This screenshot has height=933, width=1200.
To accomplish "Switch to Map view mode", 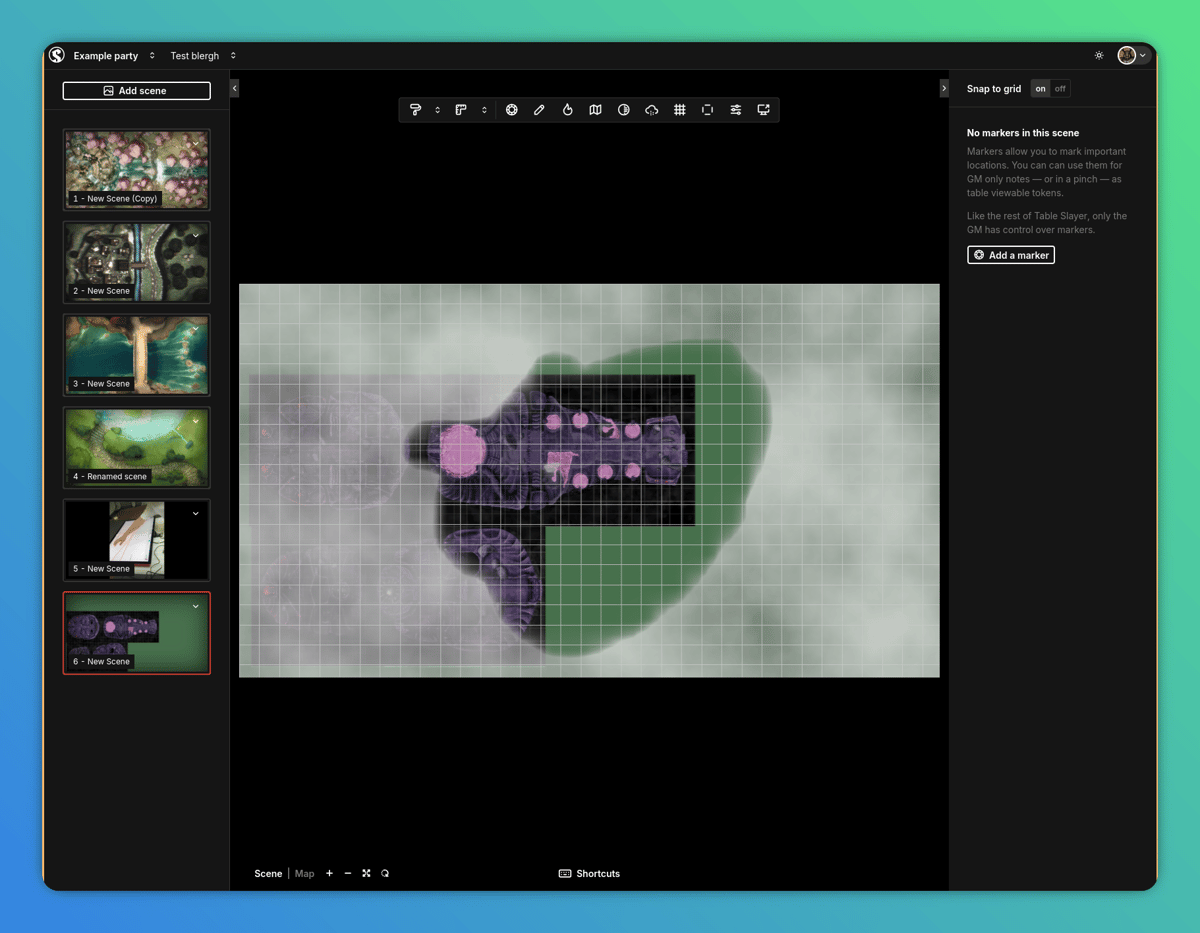I will coord(304,874).
